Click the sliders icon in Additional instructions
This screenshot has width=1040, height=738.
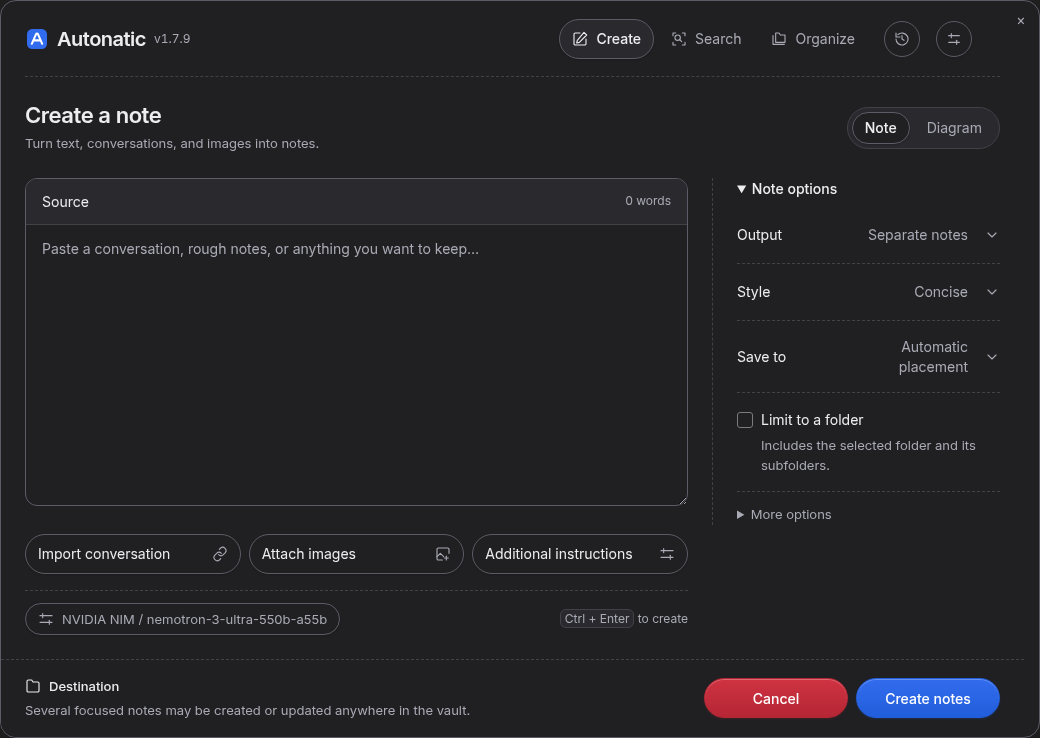(667, 554)
